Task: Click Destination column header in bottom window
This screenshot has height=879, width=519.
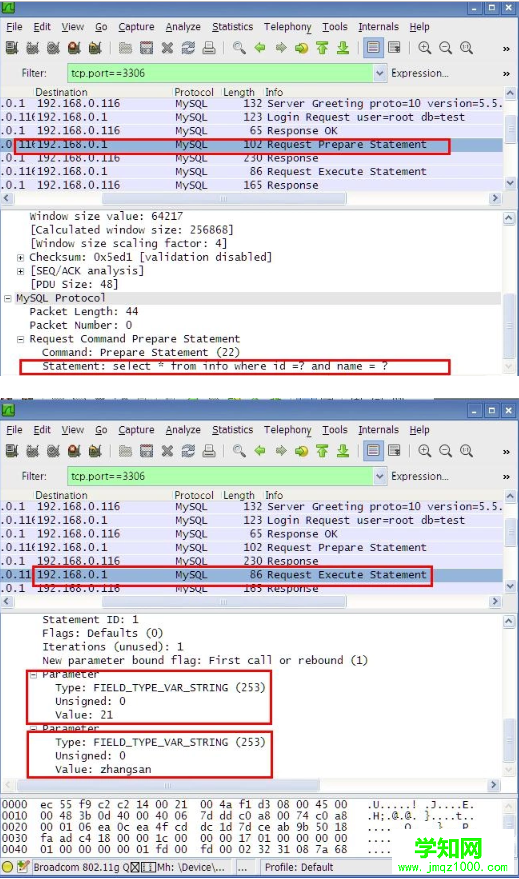Action: click(x=62, y=495)
